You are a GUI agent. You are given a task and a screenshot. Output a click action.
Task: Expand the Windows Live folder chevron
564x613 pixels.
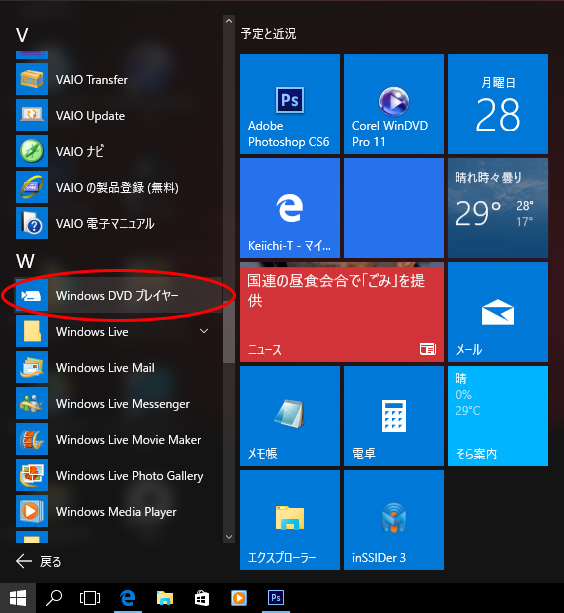coord(204,331)
